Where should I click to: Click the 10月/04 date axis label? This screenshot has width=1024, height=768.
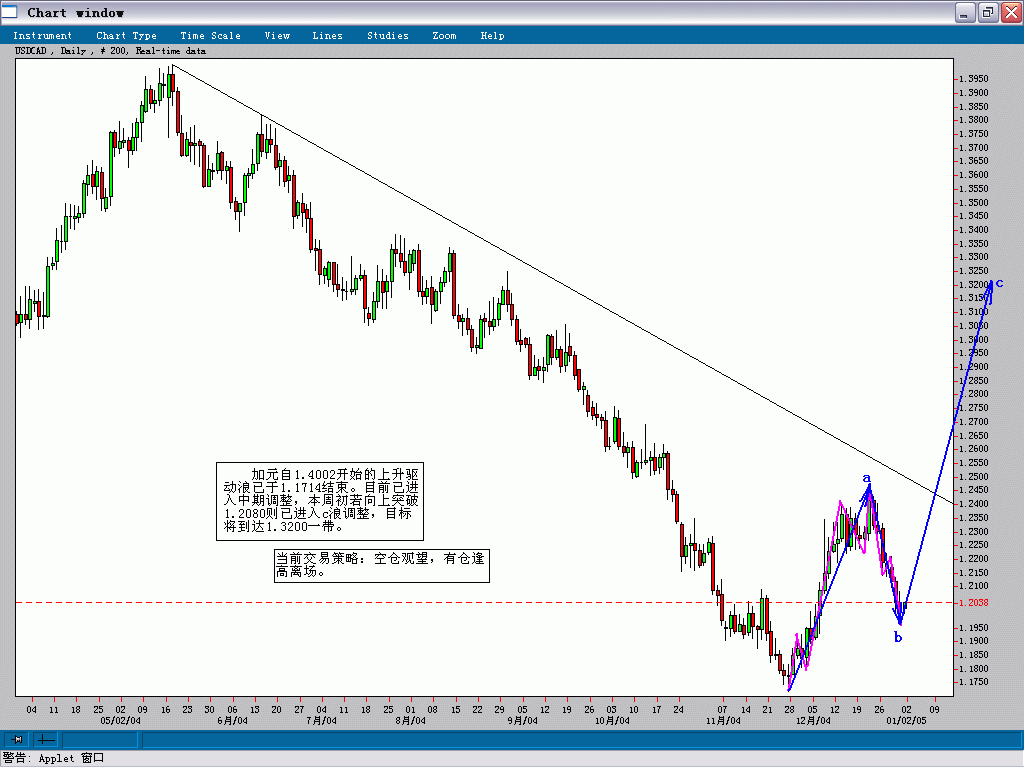612,721
